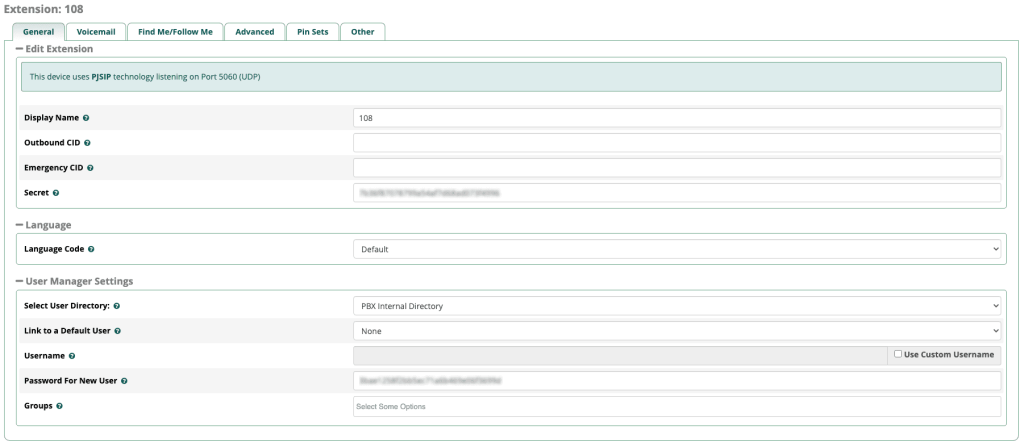The width and height of the screenshot is (1024, 446).
Task: Click help icon beside Outbound CID
Action: 89,143
